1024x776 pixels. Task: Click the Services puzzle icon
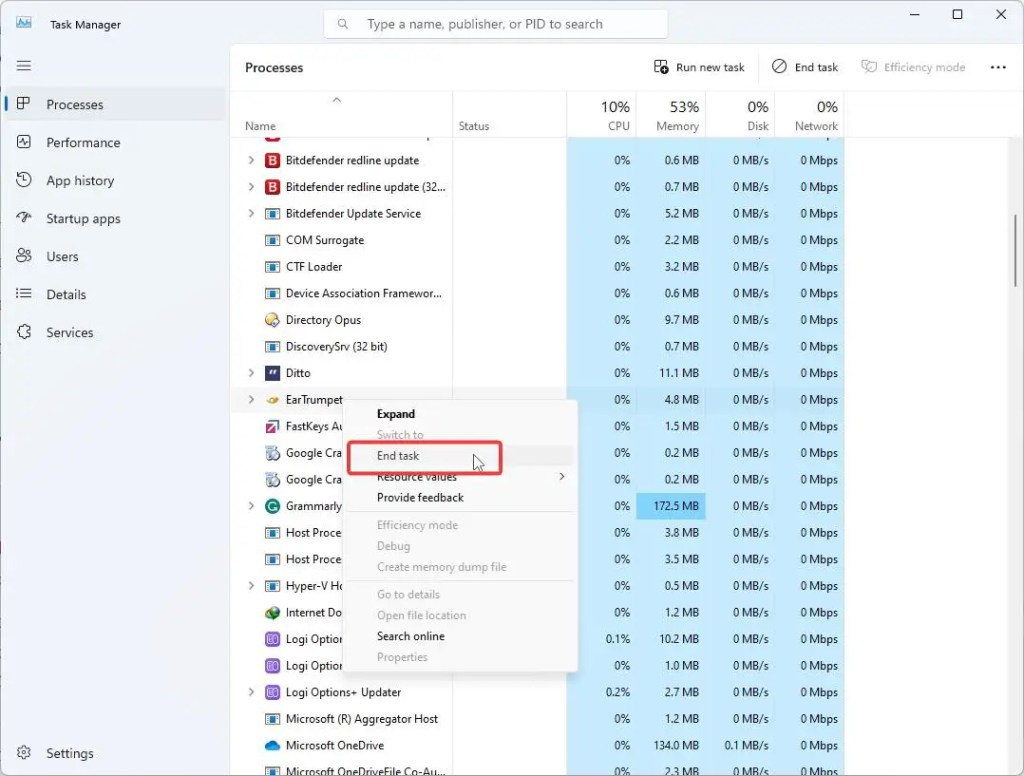[24, 331]
